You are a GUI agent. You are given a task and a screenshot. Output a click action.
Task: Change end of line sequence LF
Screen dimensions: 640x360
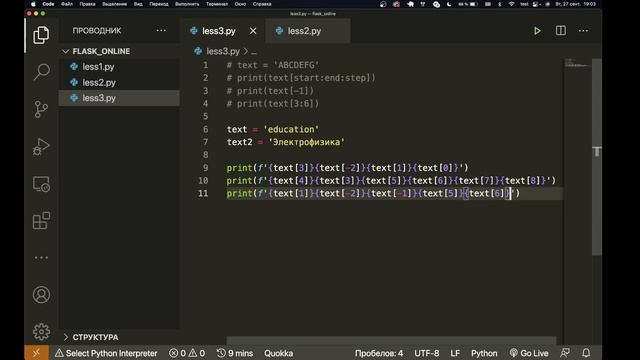click(455, 353)
